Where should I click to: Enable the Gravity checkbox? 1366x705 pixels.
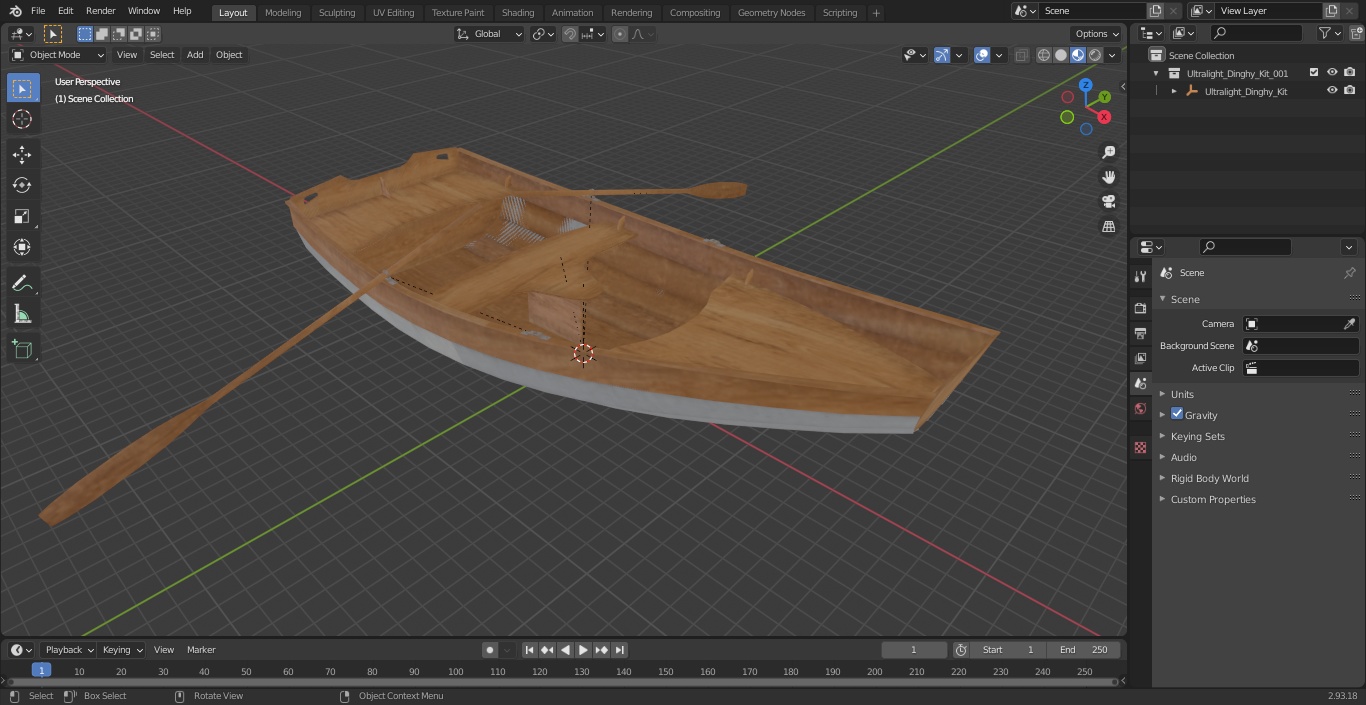tap(1177, 414)
